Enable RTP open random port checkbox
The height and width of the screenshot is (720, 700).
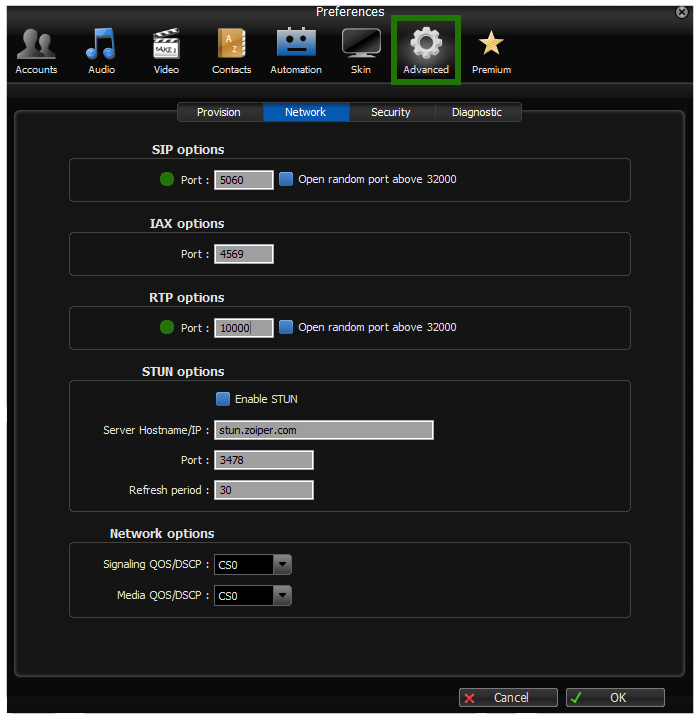286,328
